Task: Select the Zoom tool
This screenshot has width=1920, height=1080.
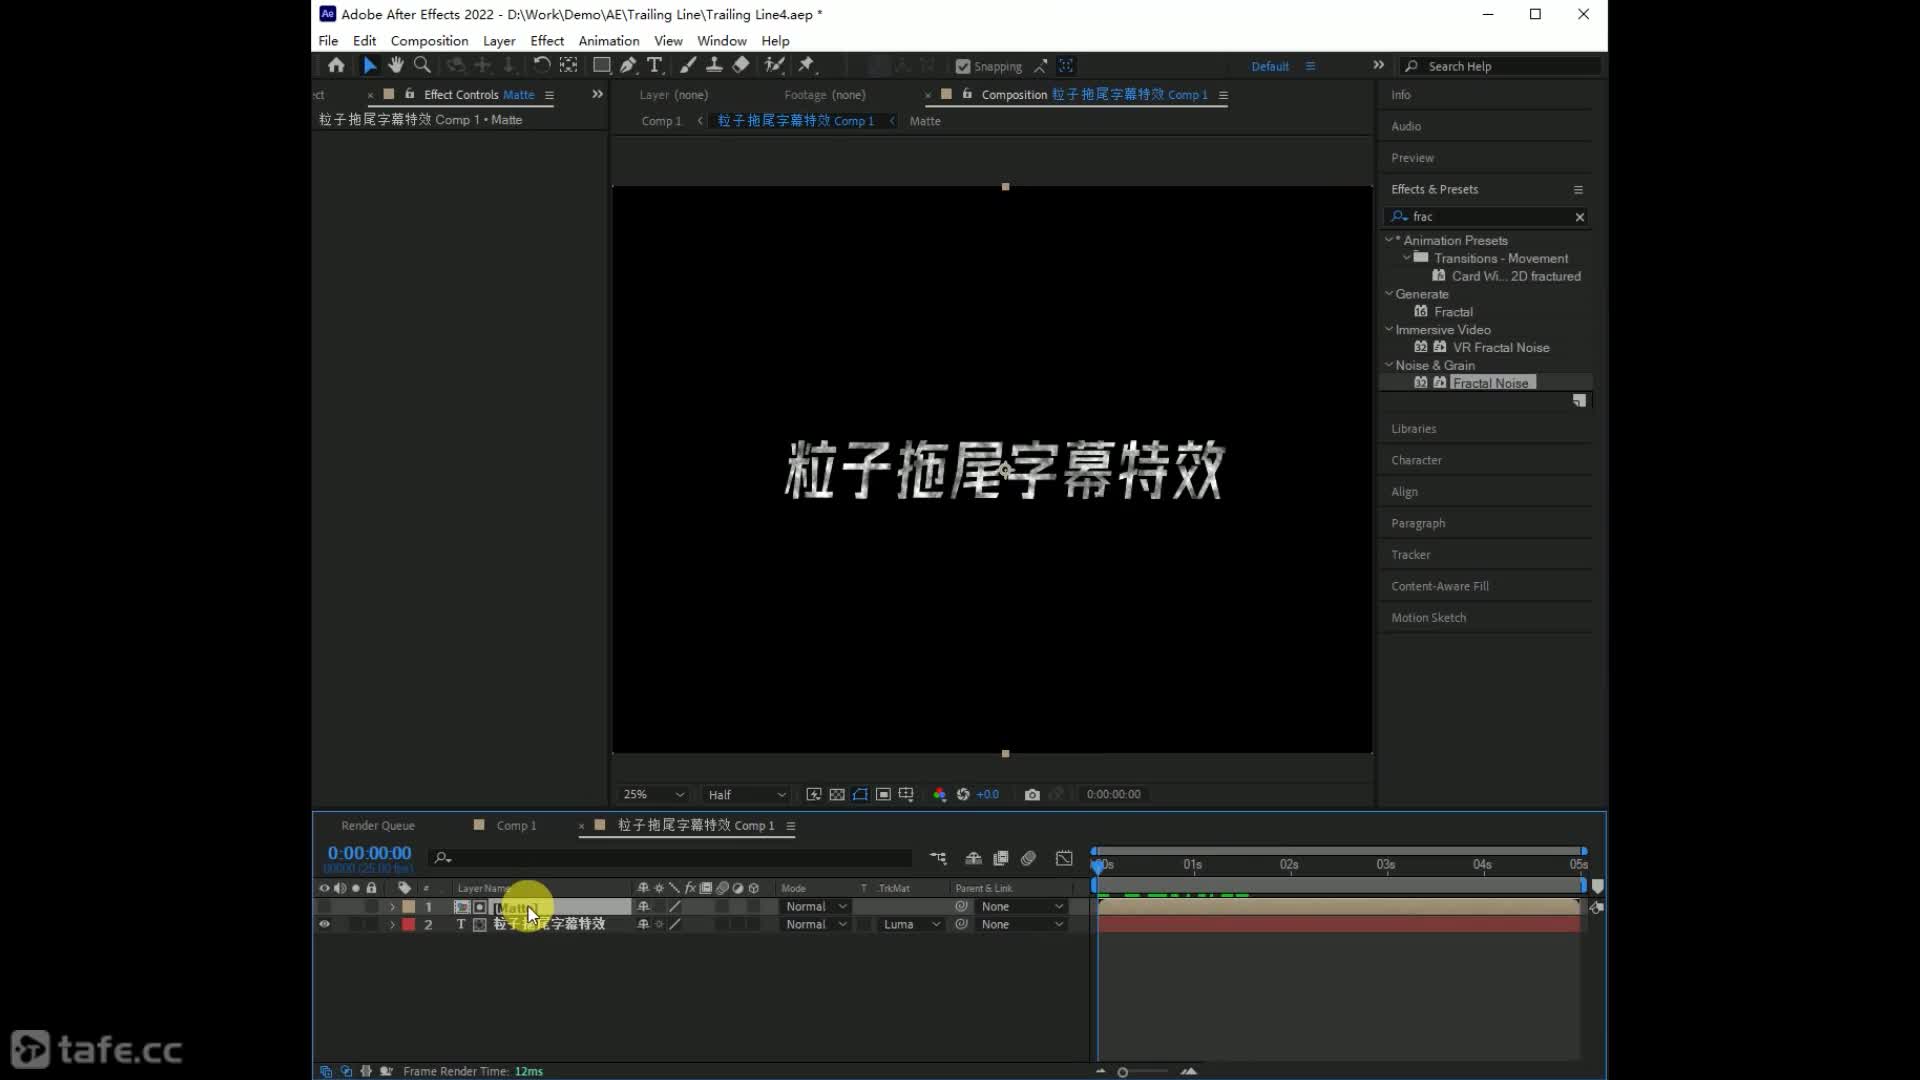Action: (422, 65)
